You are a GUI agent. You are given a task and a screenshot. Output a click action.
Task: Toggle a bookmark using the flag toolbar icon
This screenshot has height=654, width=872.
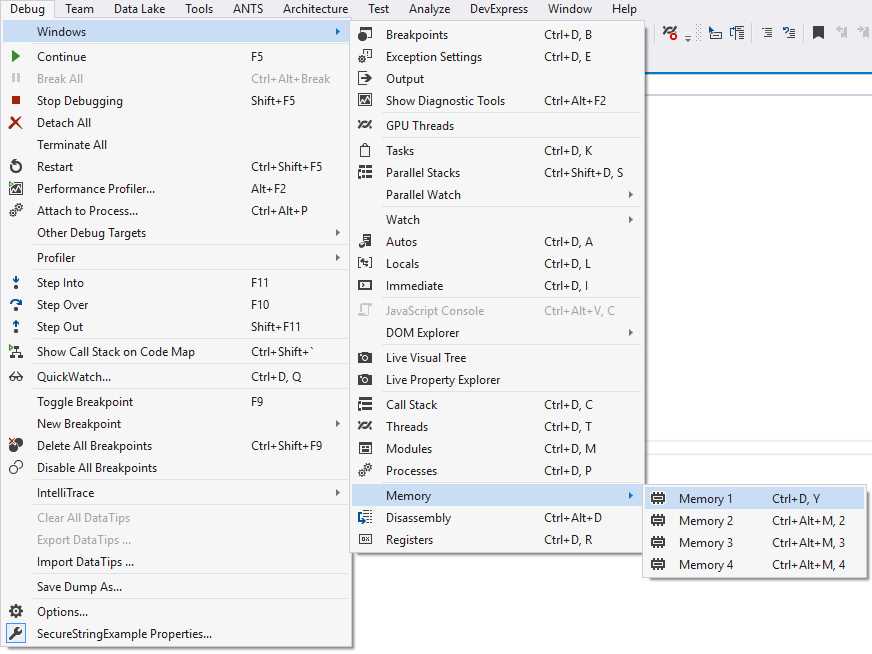coord(818,32)
